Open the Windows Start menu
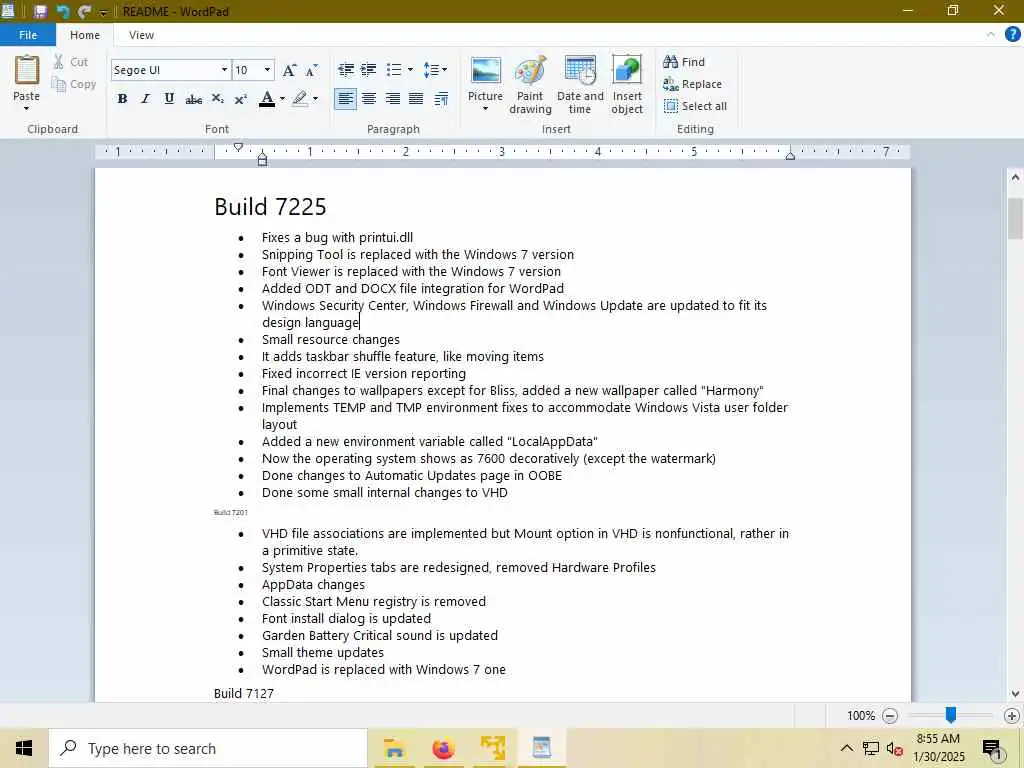The image size is (1024, 768). [24, 748]
